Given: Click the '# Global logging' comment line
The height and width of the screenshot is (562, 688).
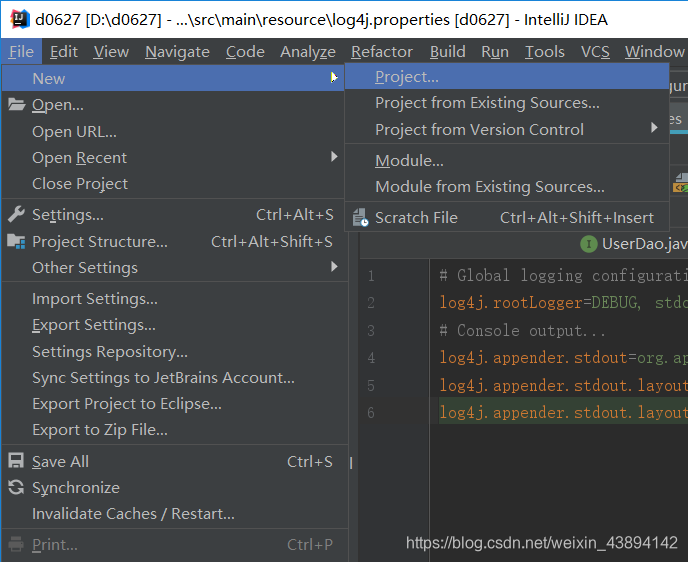Looking at the screenshot, I should pyautogui.click(x=563, y=276).
